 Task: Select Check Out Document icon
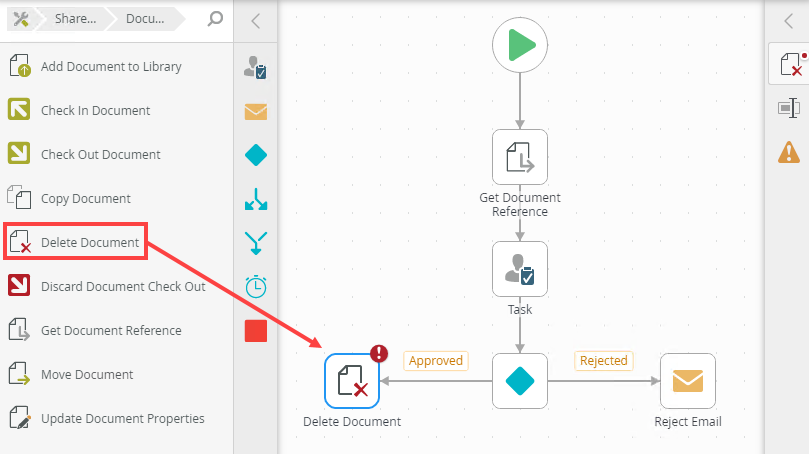coord(19,153)
